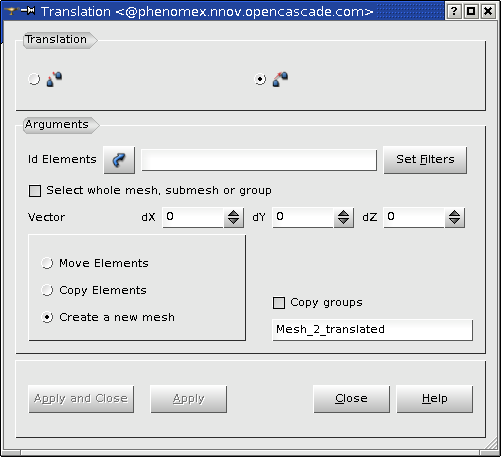Screen dimensions: 501x457
Task: Click the Mesh_2_translated name field
Action: pyautogui.click(x=372, y=330)
